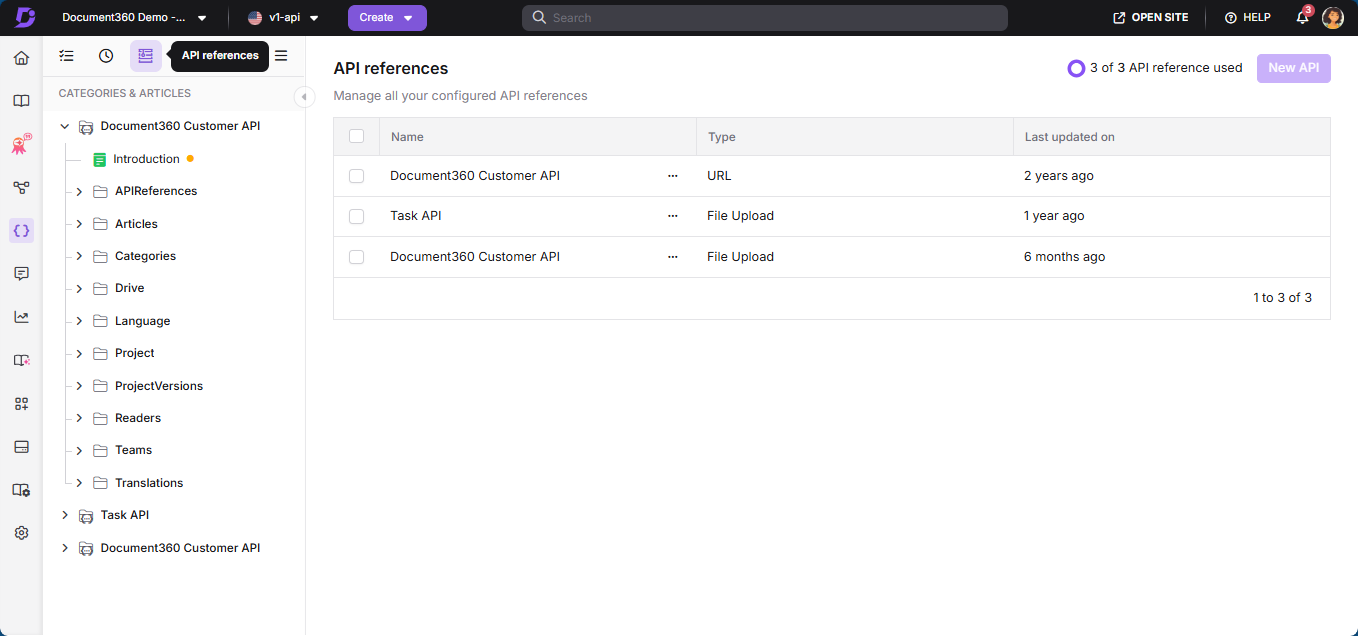Check the URL-type Document360 Customer API row
Viewport: 1358px width, 636px height.
[x=356, y=176]
